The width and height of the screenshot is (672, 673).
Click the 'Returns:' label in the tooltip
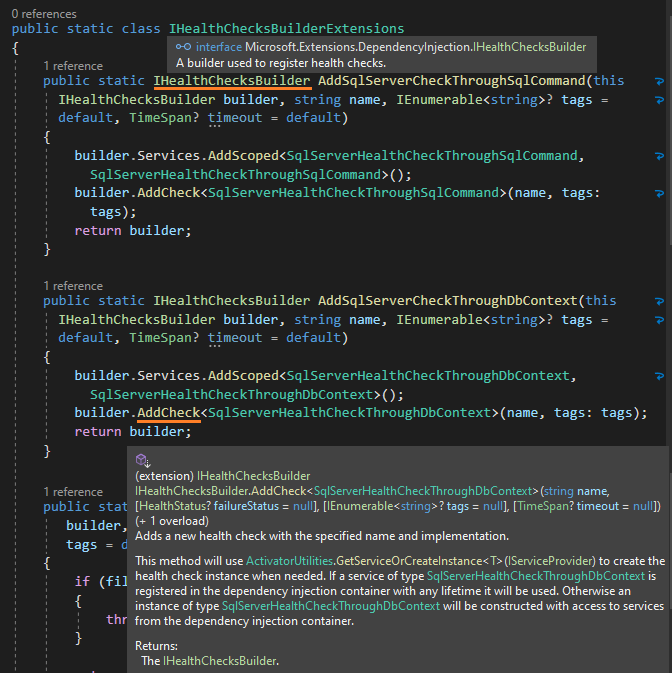coord(156,646)
